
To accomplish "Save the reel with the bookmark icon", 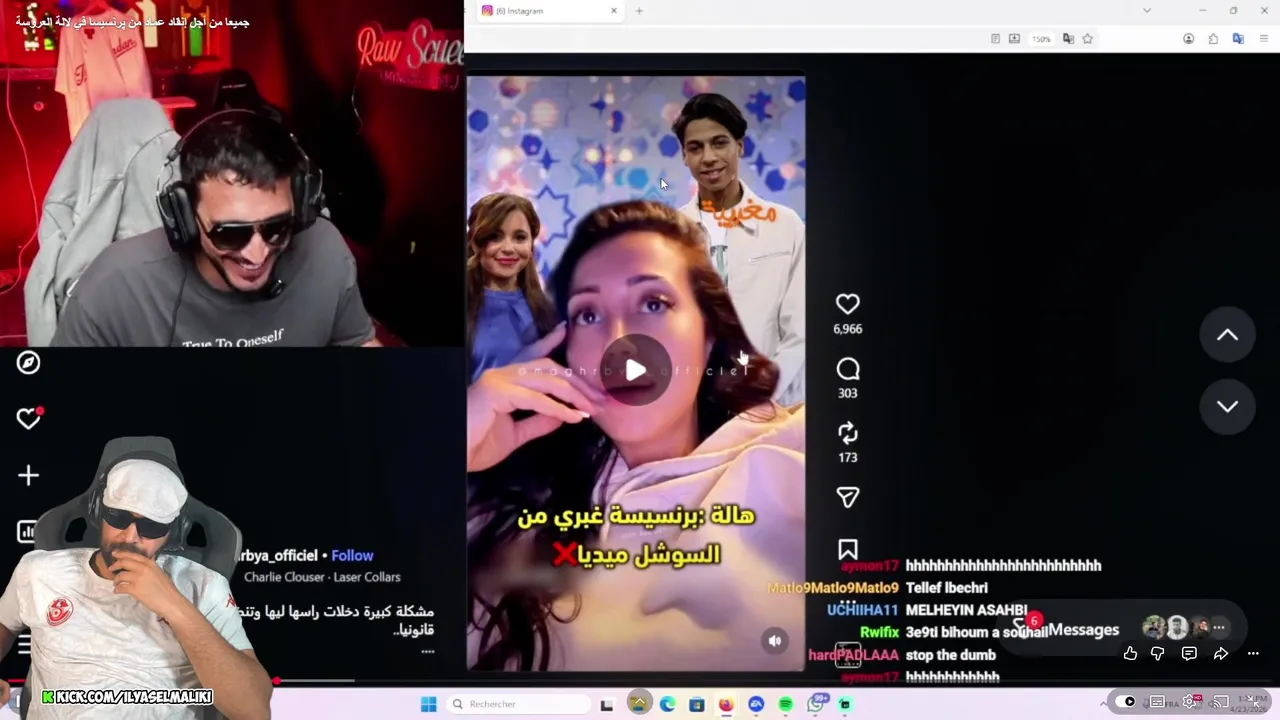I will click(847, 549).
